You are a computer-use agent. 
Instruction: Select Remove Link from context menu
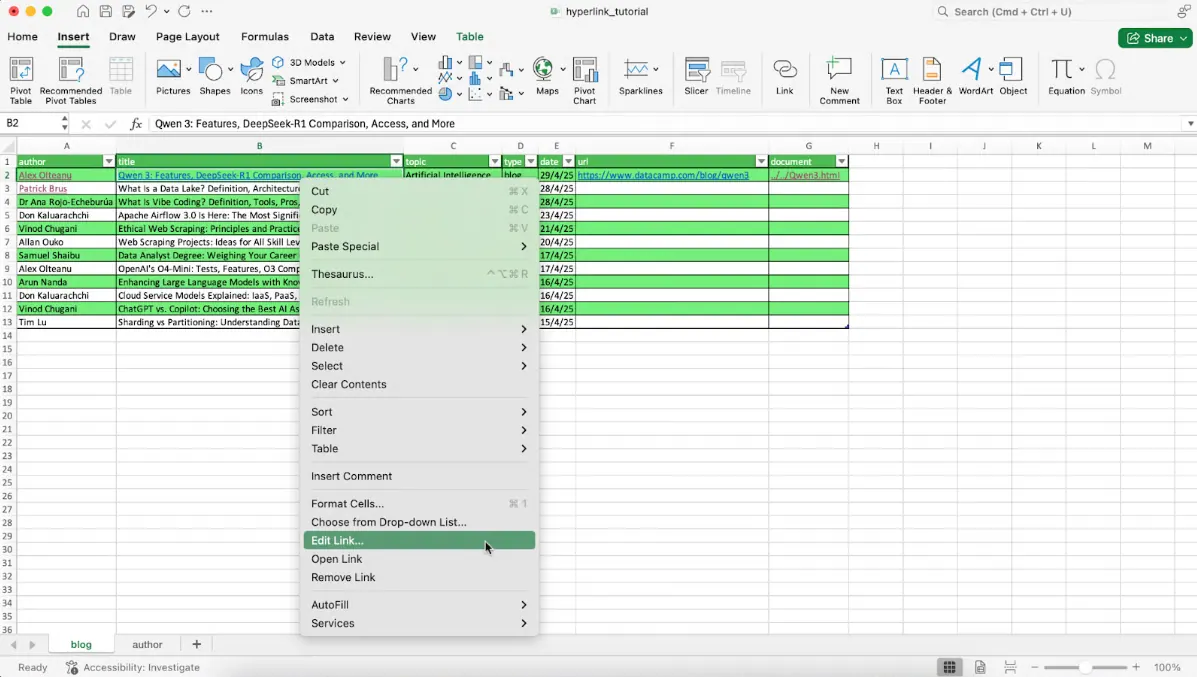343,578
